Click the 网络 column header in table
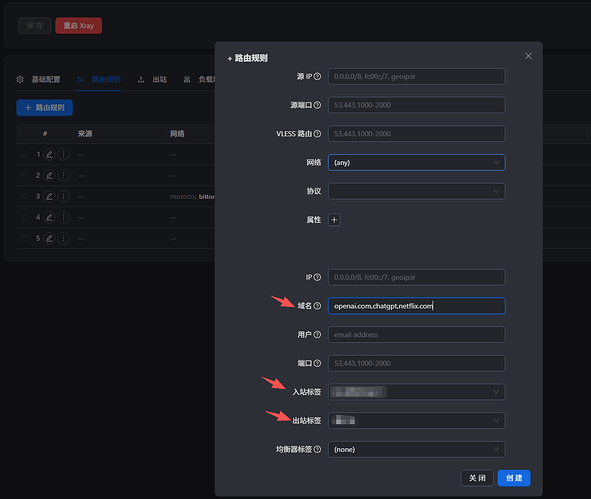591x499 pixels. tap(177, 134)
